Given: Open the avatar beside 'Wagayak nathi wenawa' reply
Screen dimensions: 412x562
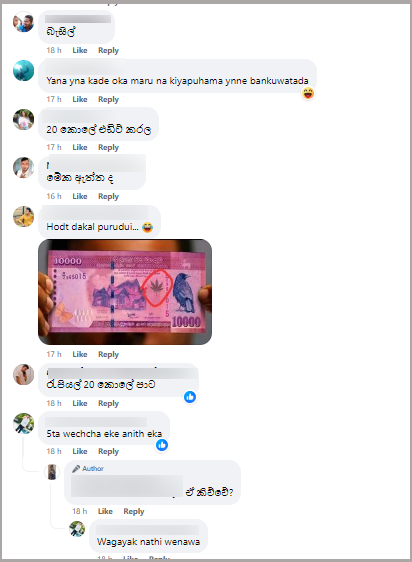Looking at the screenshot, I should coord(77,529).
